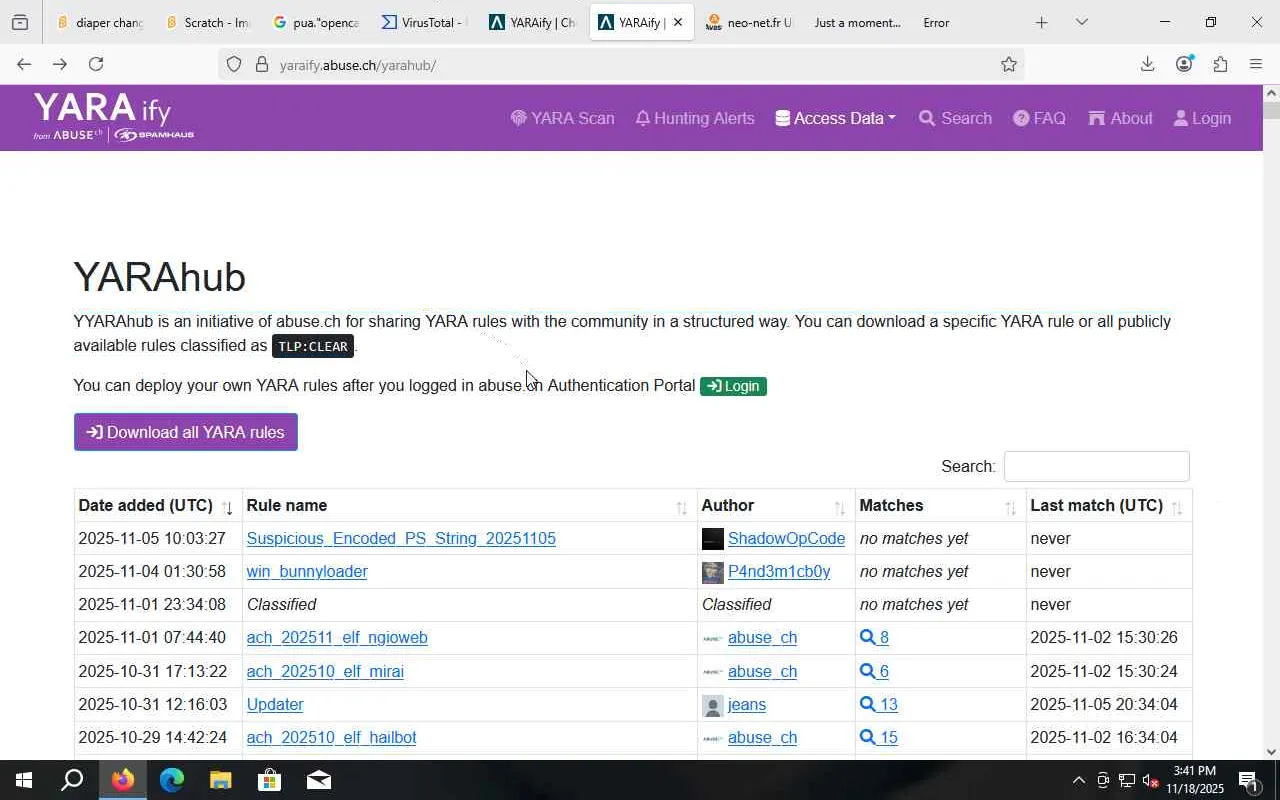1280x800 pixels.
Task: Open ShadowOpCode author link
Action: [786, 539]
